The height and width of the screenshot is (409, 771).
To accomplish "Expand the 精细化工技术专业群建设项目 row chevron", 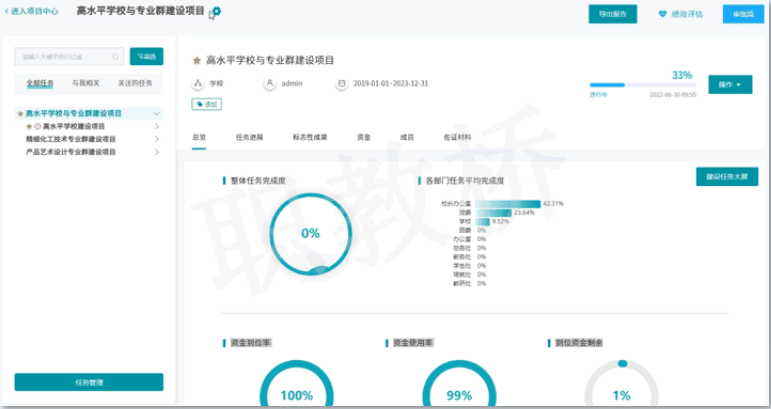I will click(x=157, y=139).
